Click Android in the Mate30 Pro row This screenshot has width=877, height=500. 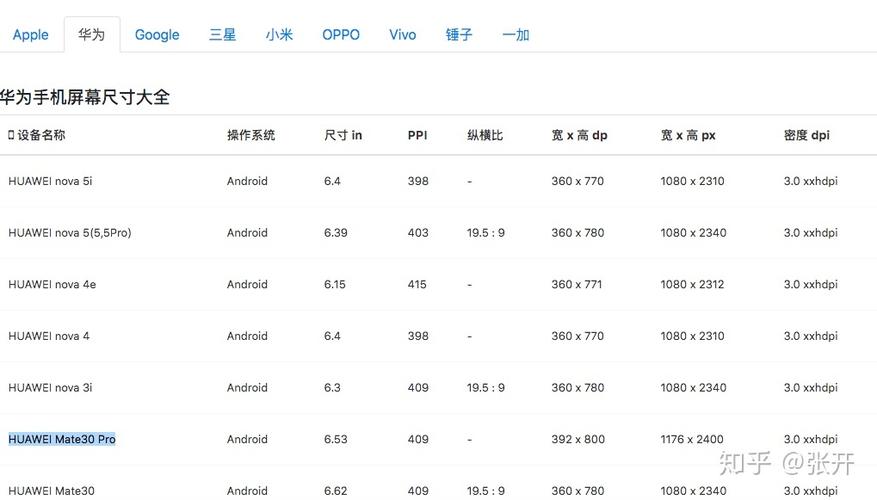(247, 439)
